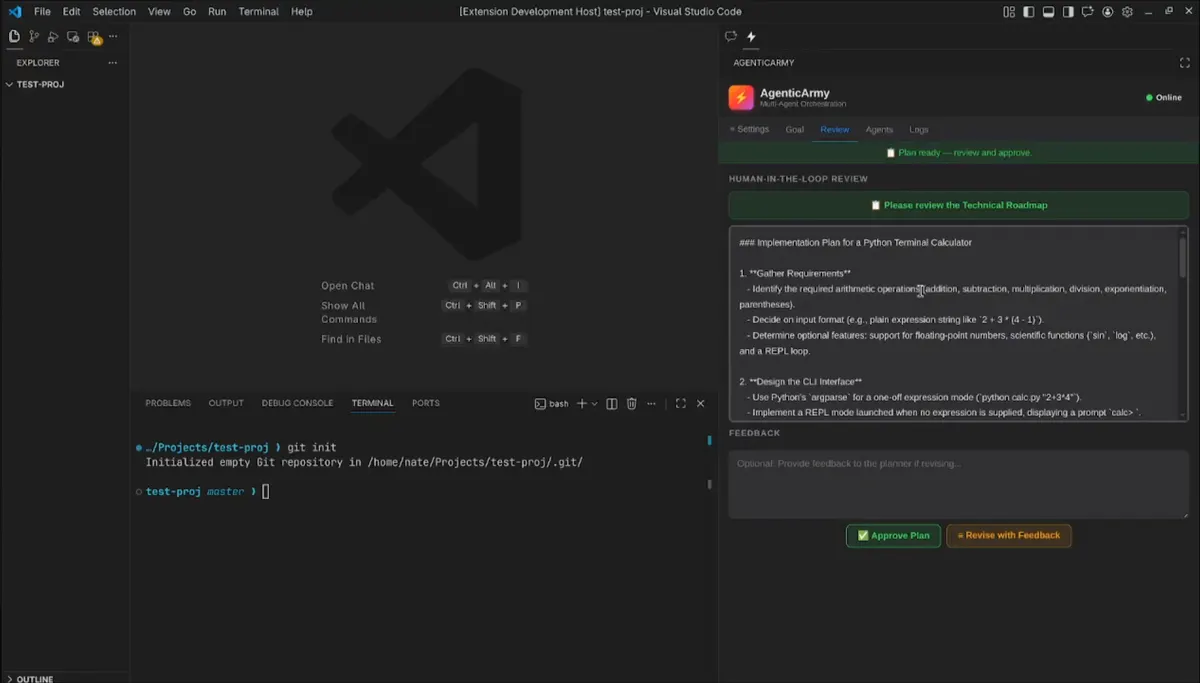Maximize the AgenticArmy panel size

tap(1184, 62)
